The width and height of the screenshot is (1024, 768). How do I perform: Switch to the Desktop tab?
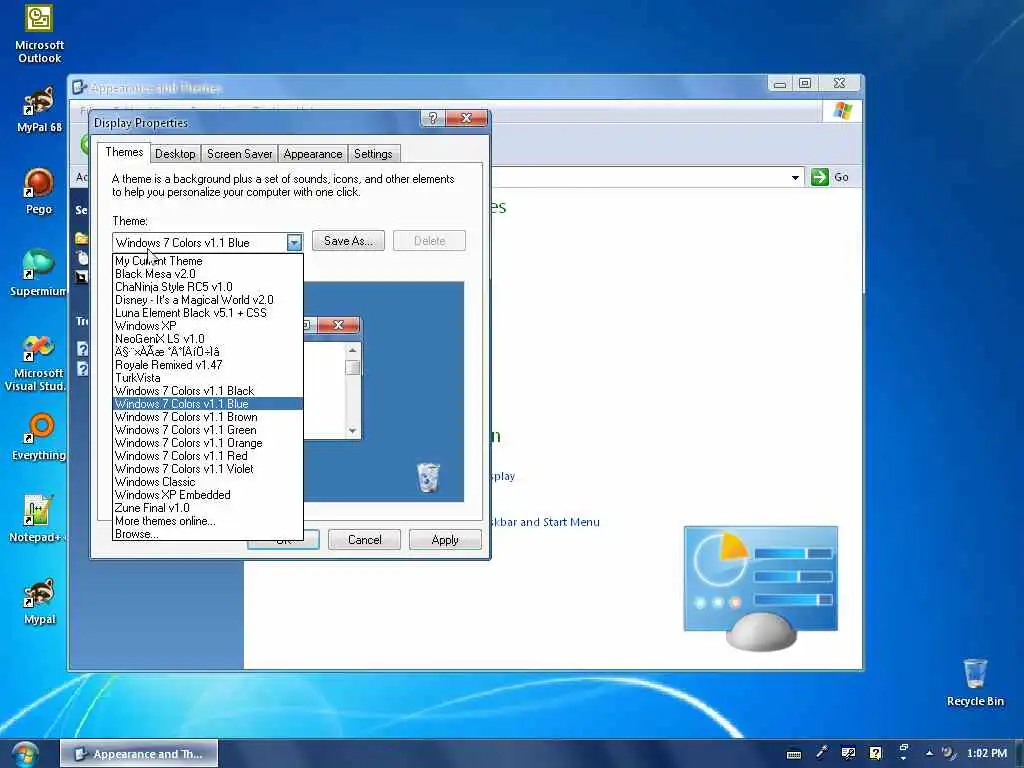click(175, 154)
